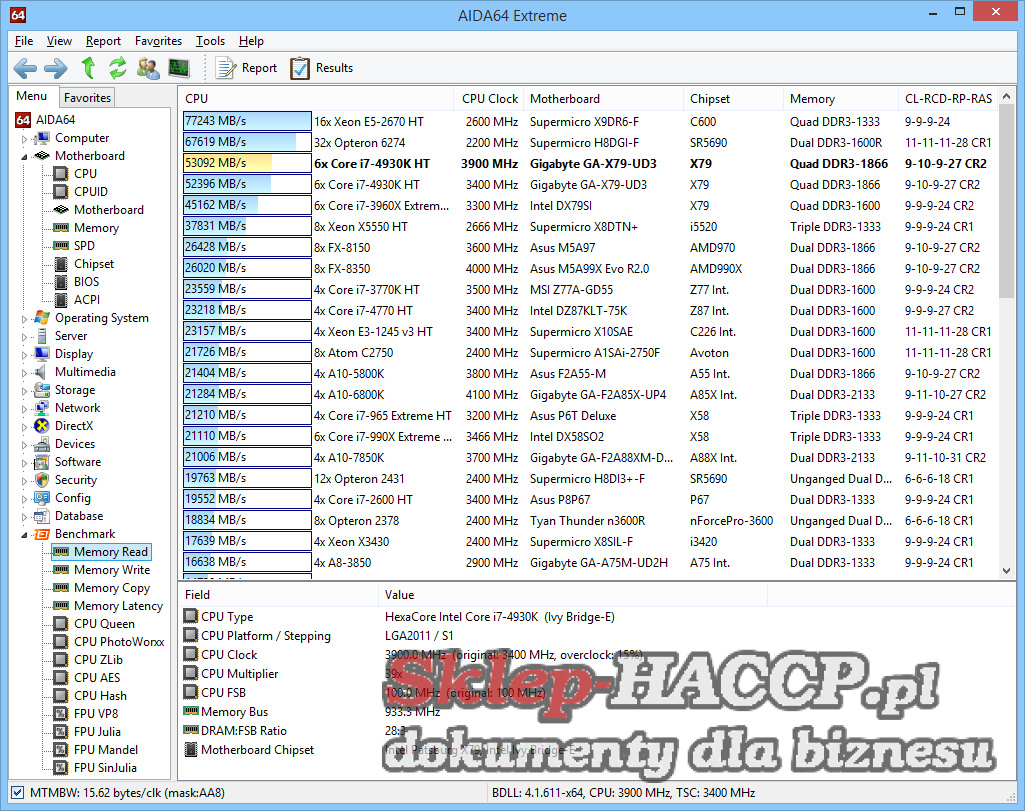Viewport: 1025px width, 811px height.
Task: Collapse the Motherboard tree node
Action: click(x=24, y=156)
